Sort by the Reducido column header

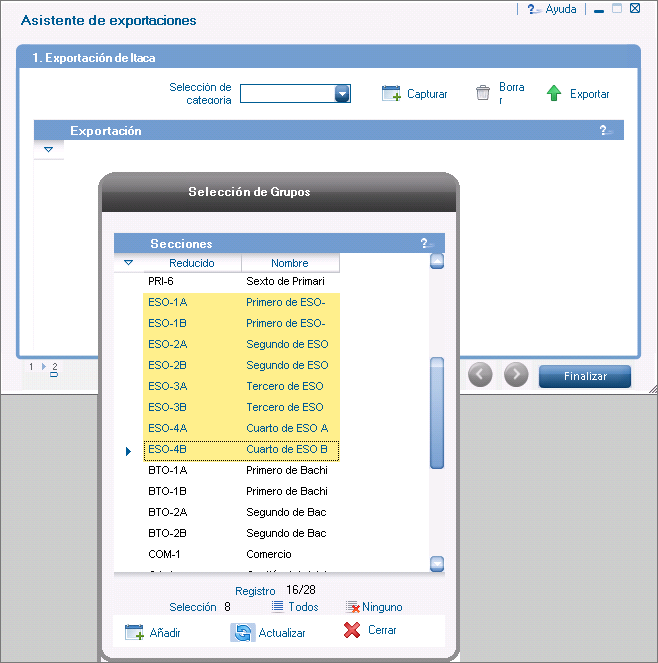point(191,263)
